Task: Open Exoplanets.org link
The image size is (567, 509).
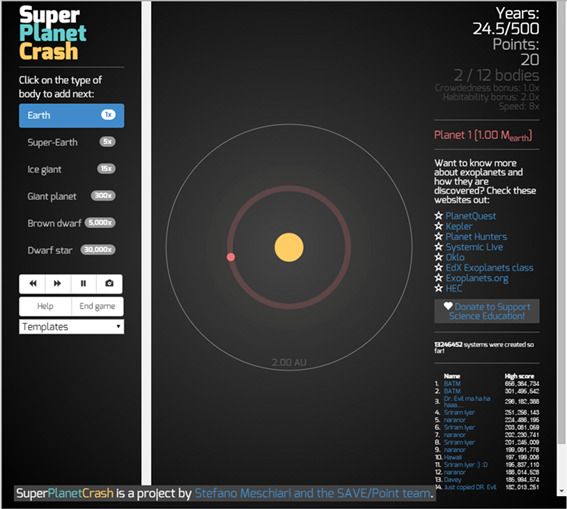Action: tap(477, 278)
